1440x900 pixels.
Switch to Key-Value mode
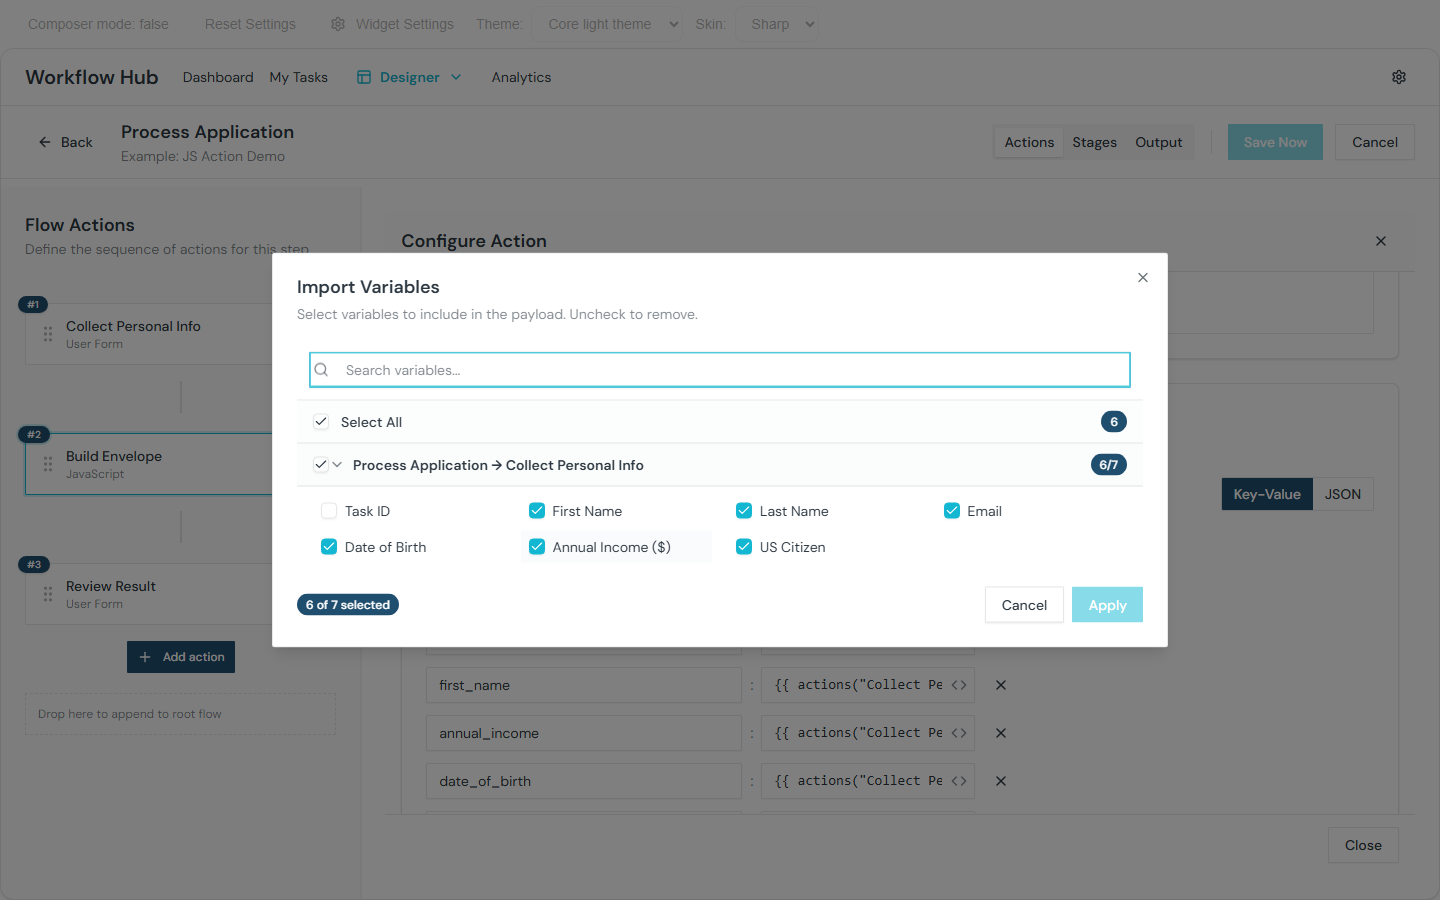coord(1266,494)
